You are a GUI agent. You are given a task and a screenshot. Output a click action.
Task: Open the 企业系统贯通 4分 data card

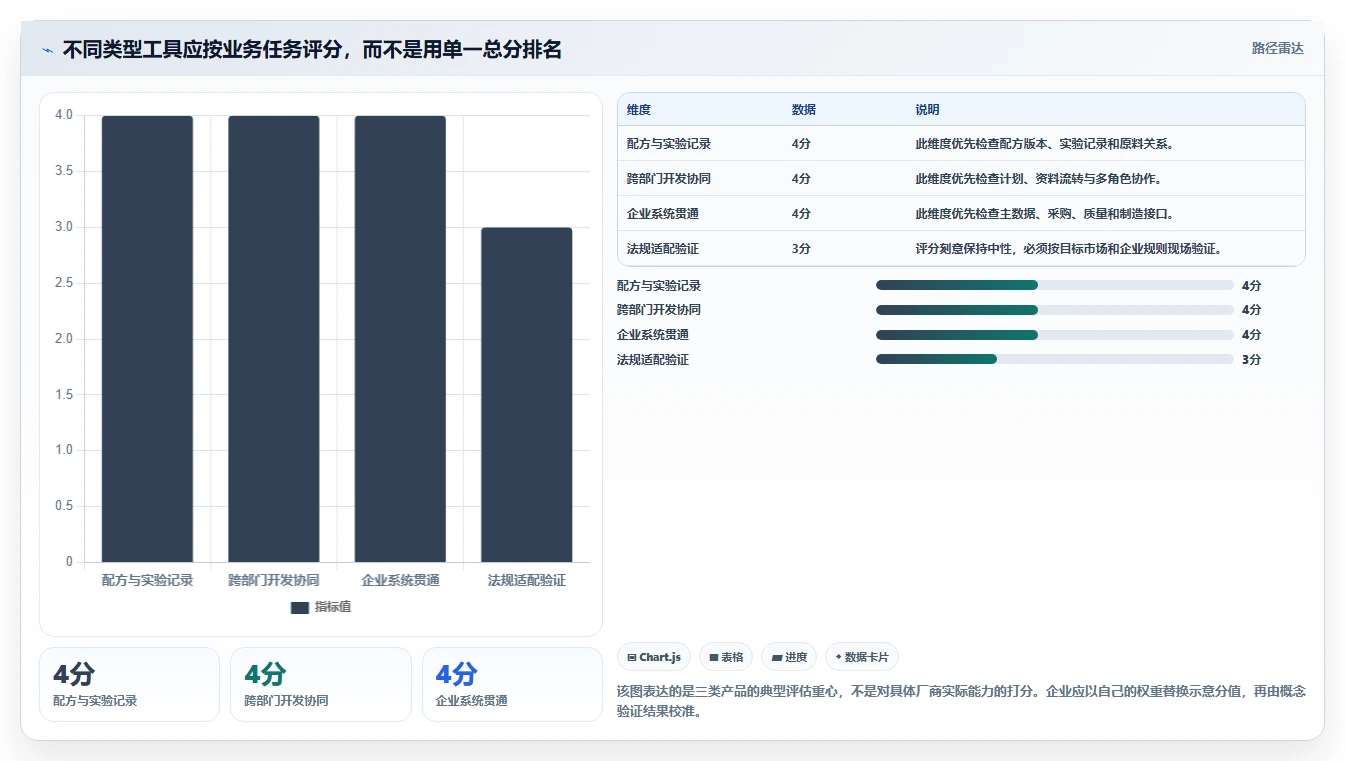512,684
